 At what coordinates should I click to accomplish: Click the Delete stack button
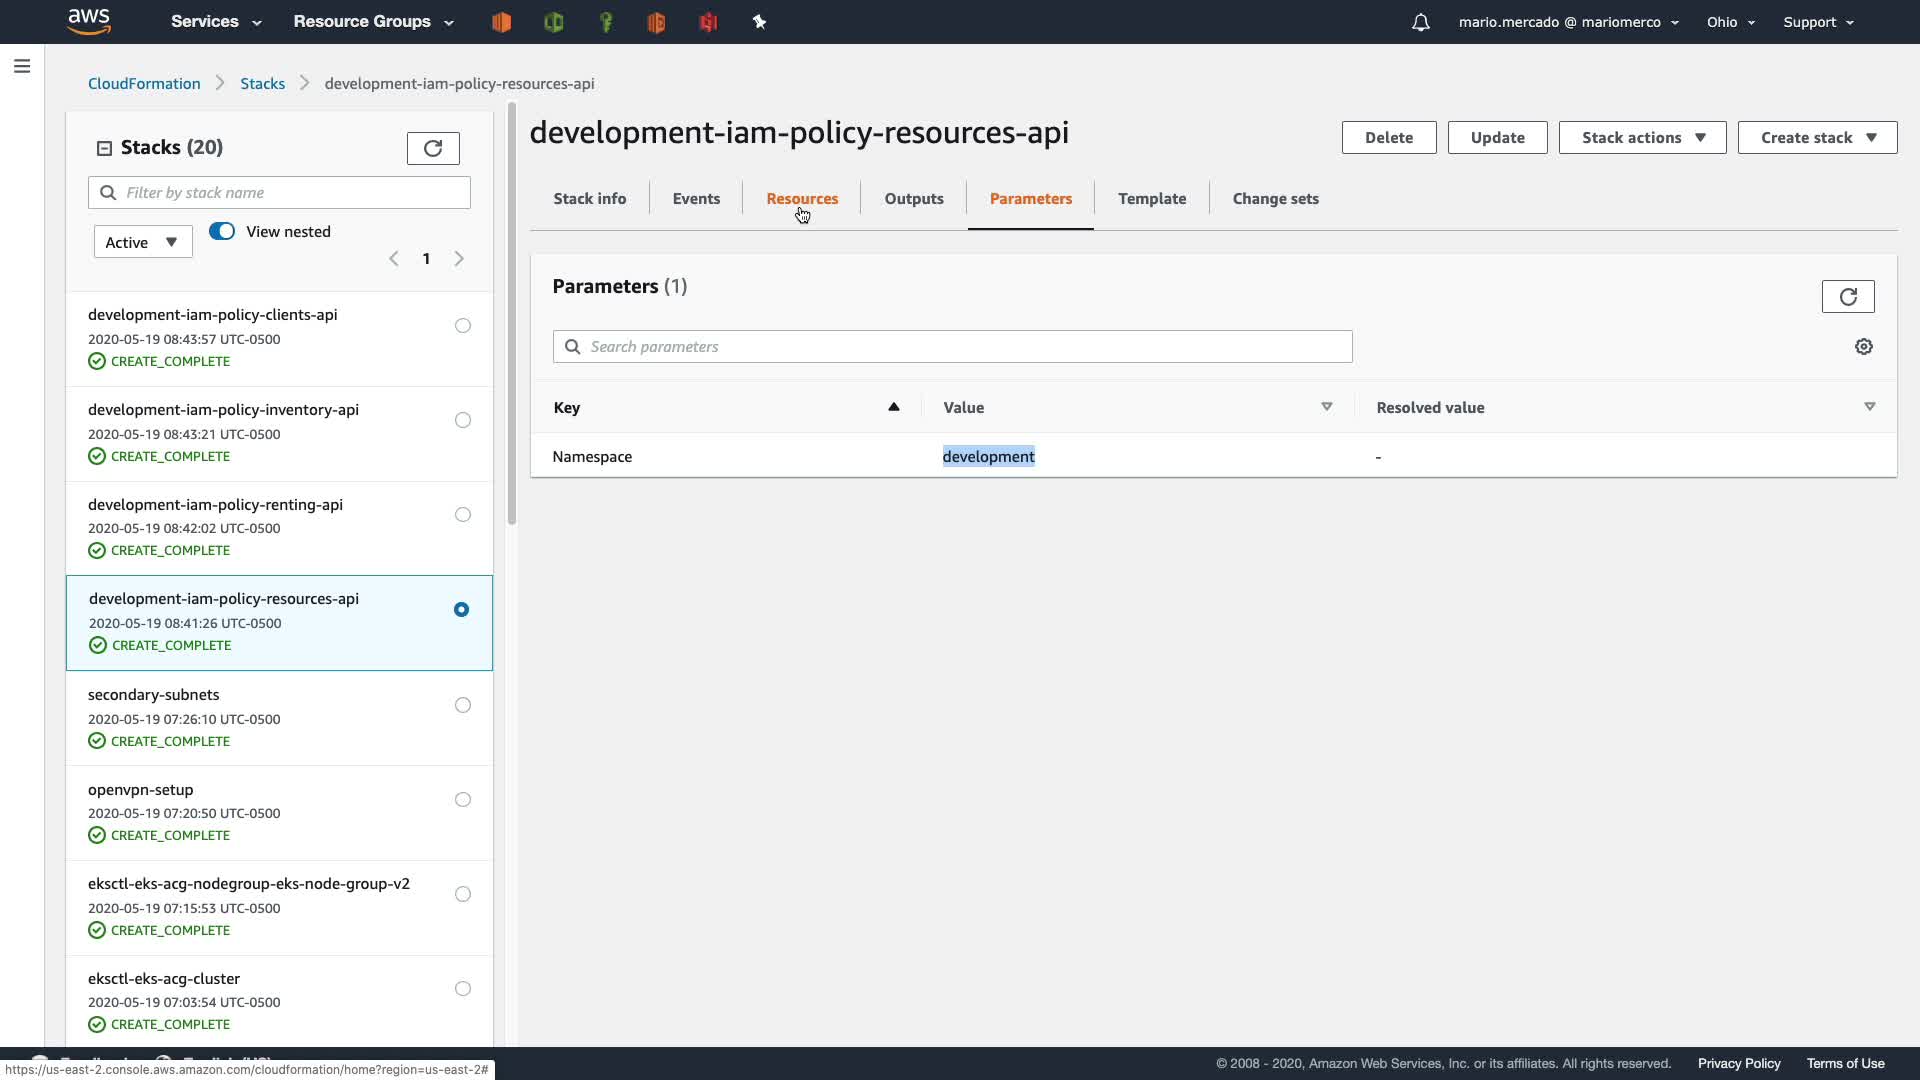tap(1388, 138)
